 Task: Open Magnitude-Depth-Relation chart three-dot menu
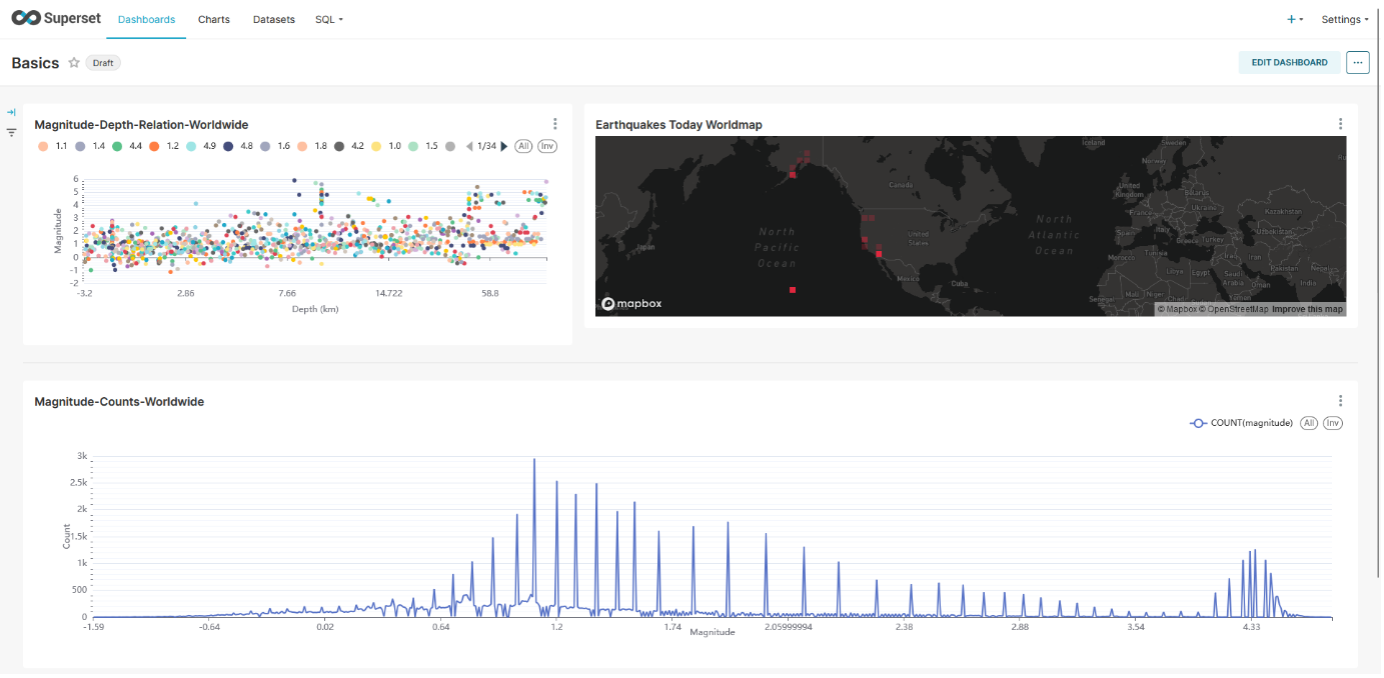pos(555,124)
